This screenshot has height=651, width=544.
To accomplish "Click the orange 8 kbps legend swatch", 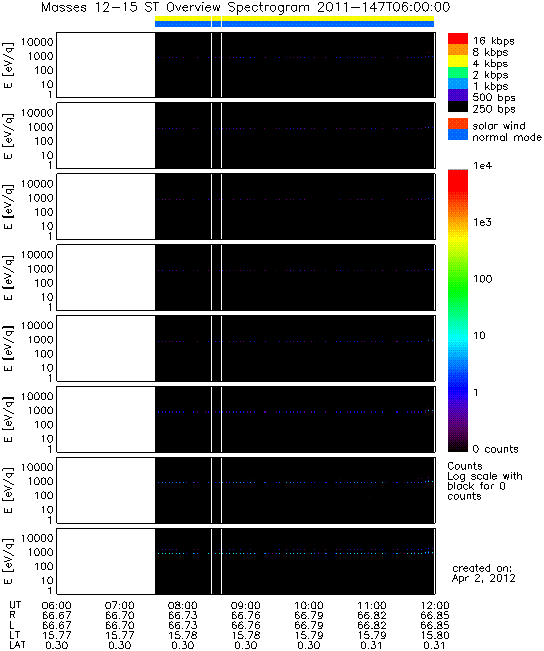I will click(458, 50).
